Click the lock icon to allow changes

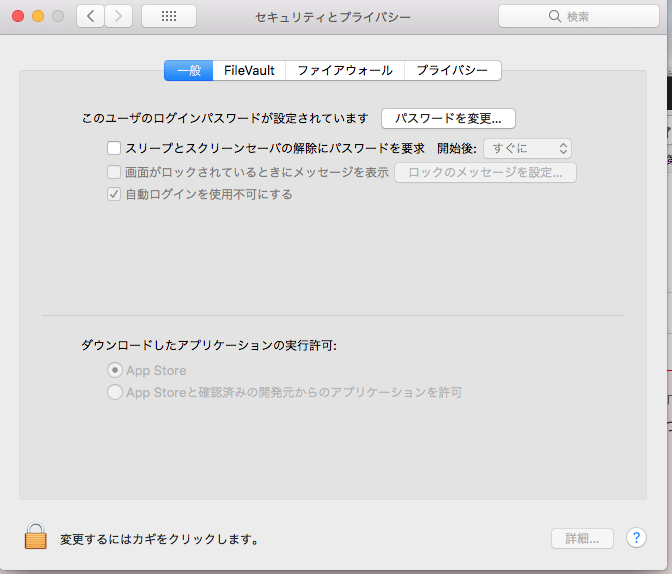coord(36,535)
